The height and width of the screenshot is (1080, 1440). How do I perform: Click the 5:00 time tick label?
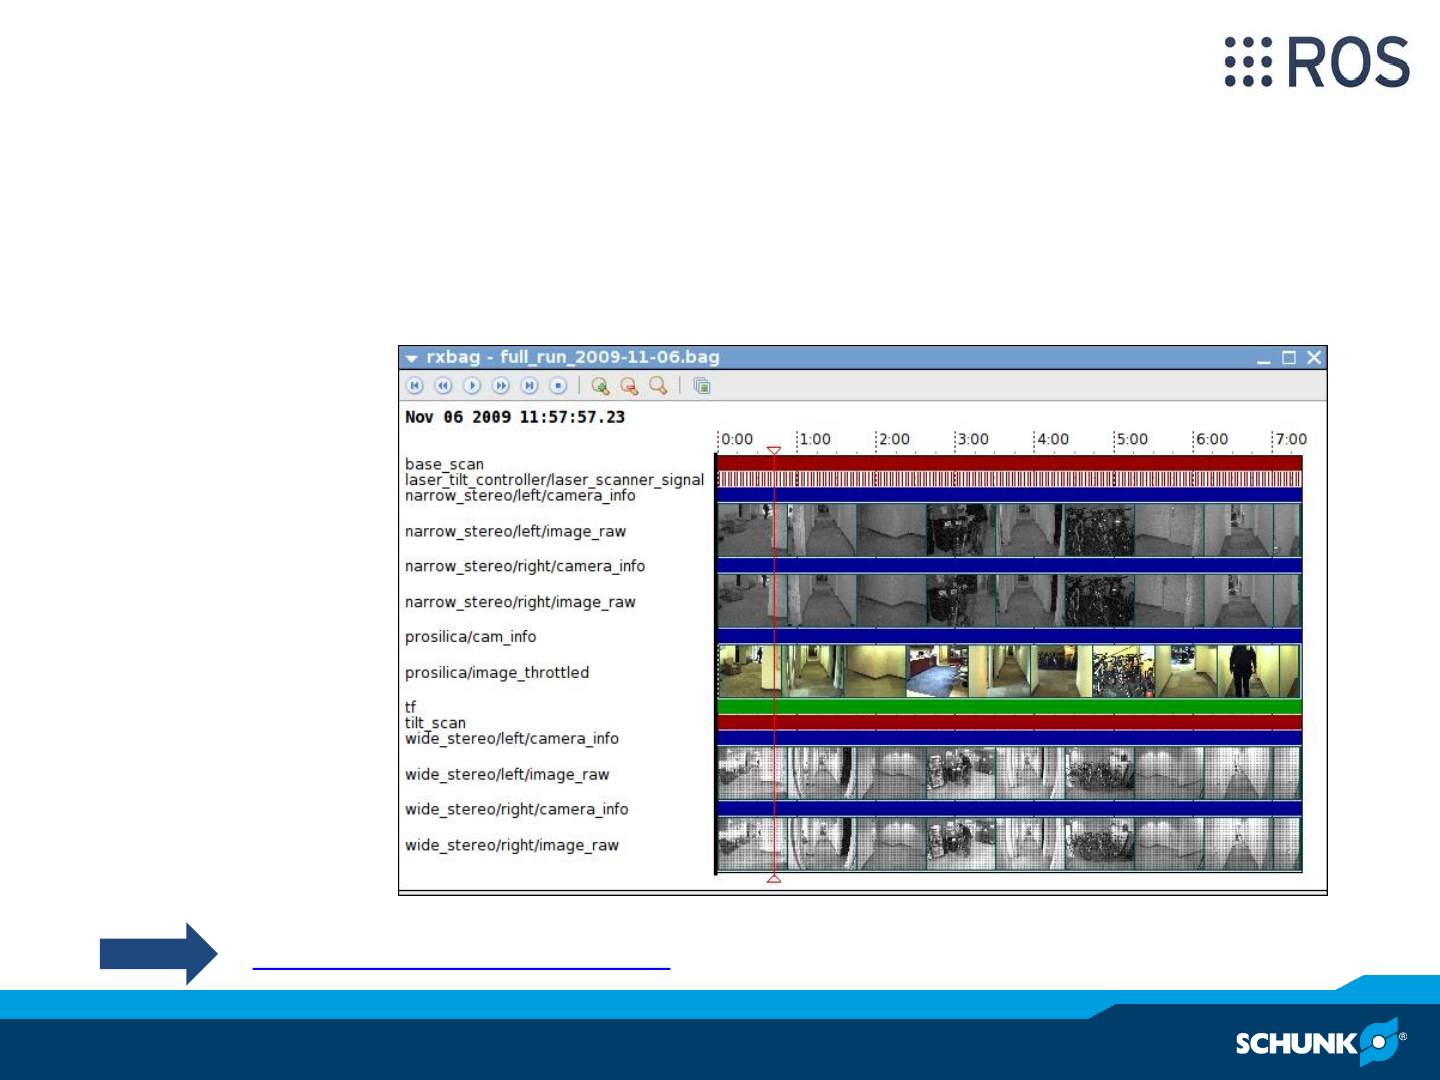click(x=1132, y=439)
